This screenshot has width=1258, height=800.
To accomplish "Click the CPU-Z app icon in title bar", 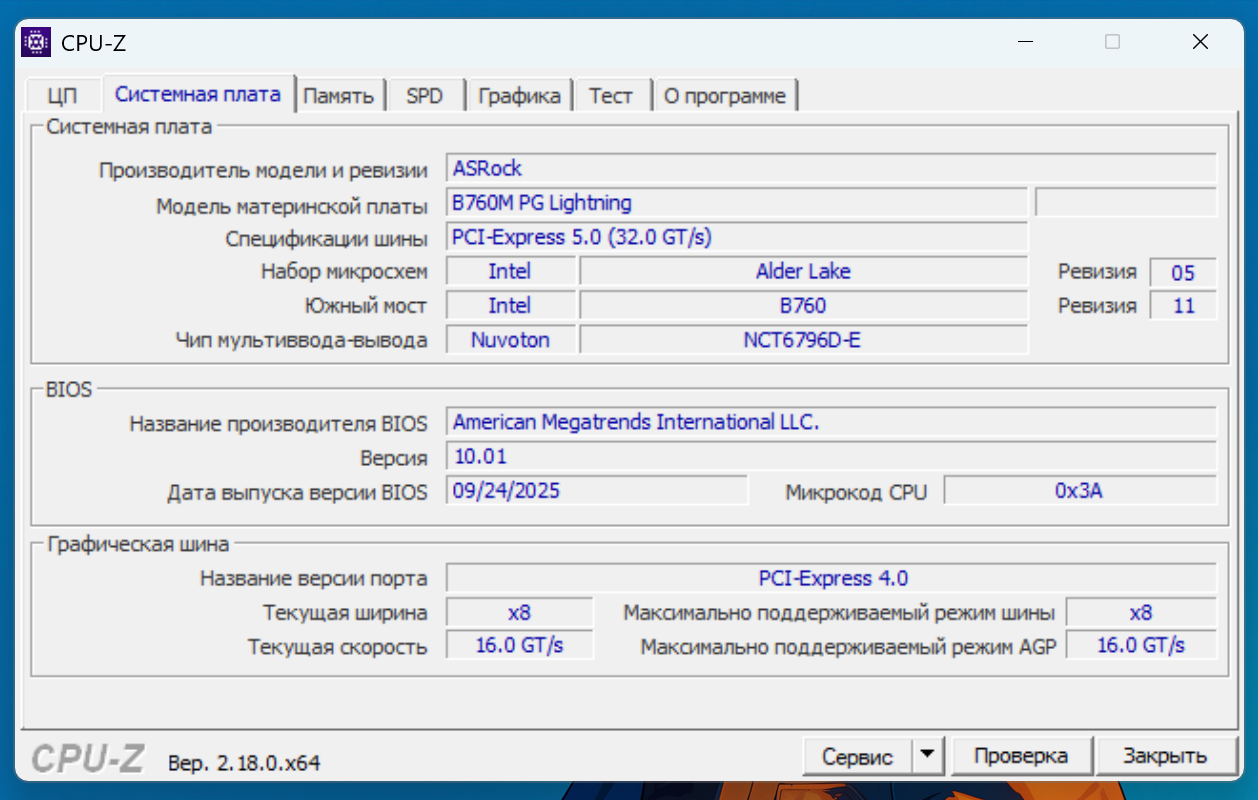I will (36, 42).
